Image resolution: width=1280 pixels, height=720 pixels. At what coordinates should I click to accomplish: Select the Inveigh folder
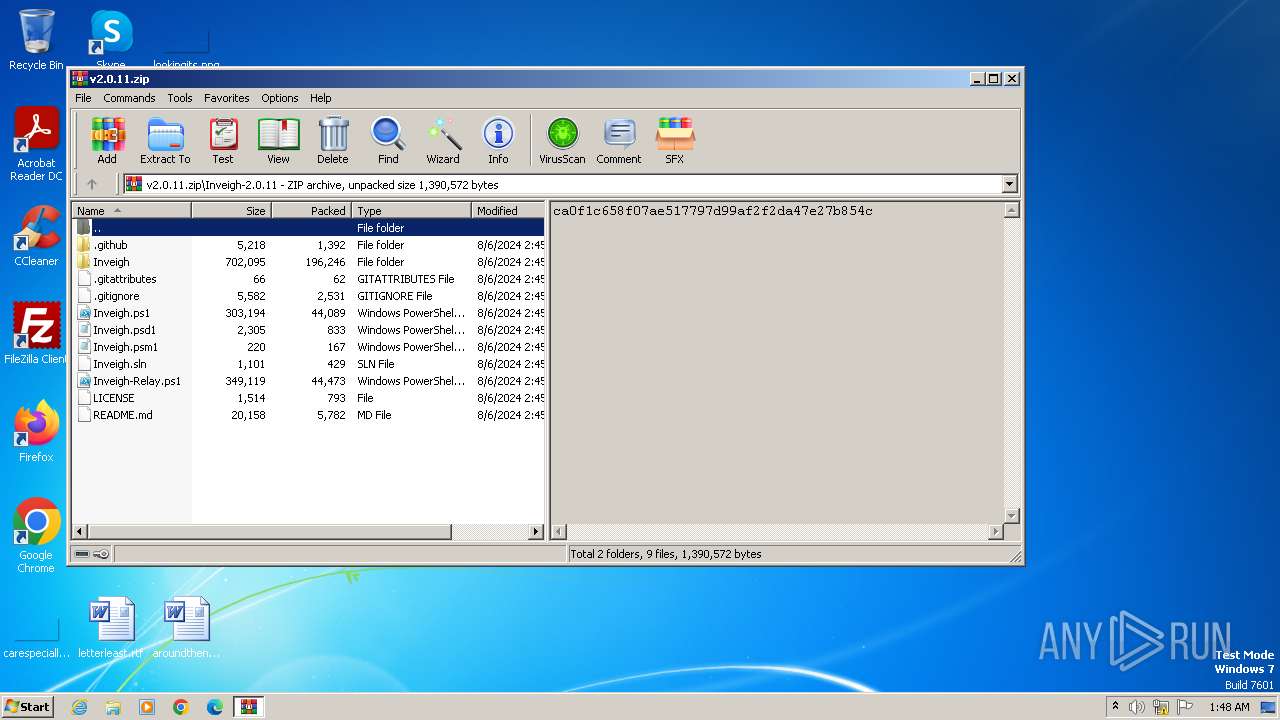(x=309, y=262)
